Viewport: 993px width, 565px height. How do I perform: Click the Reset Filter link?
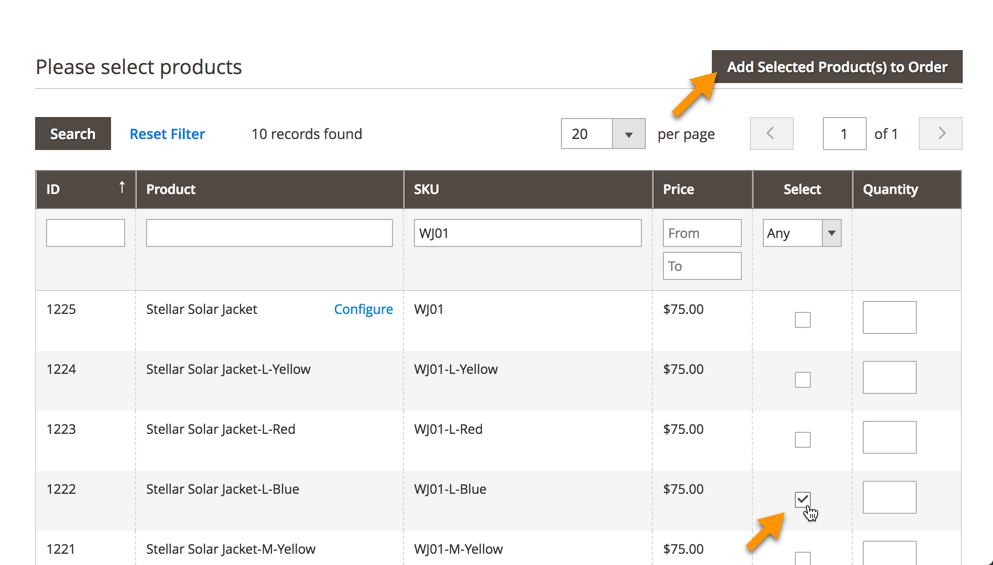167,134
